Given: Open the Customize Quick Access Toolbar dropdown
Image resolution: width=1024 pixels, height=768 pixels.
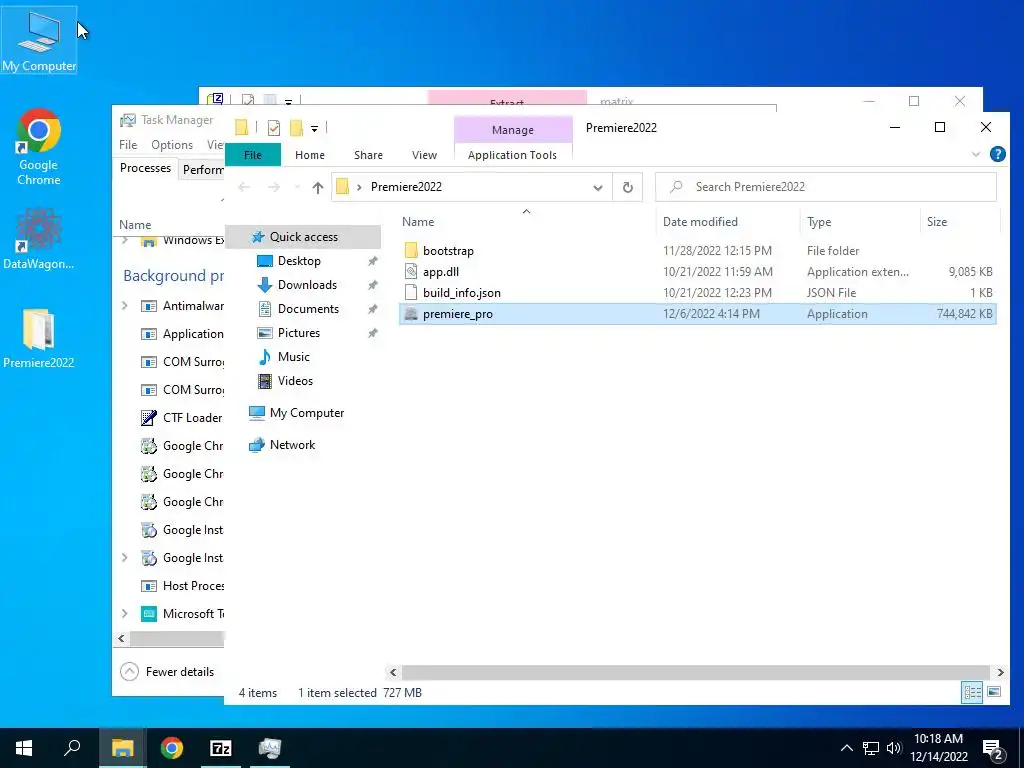Looking at the screenshot, I should coord(314,129).
